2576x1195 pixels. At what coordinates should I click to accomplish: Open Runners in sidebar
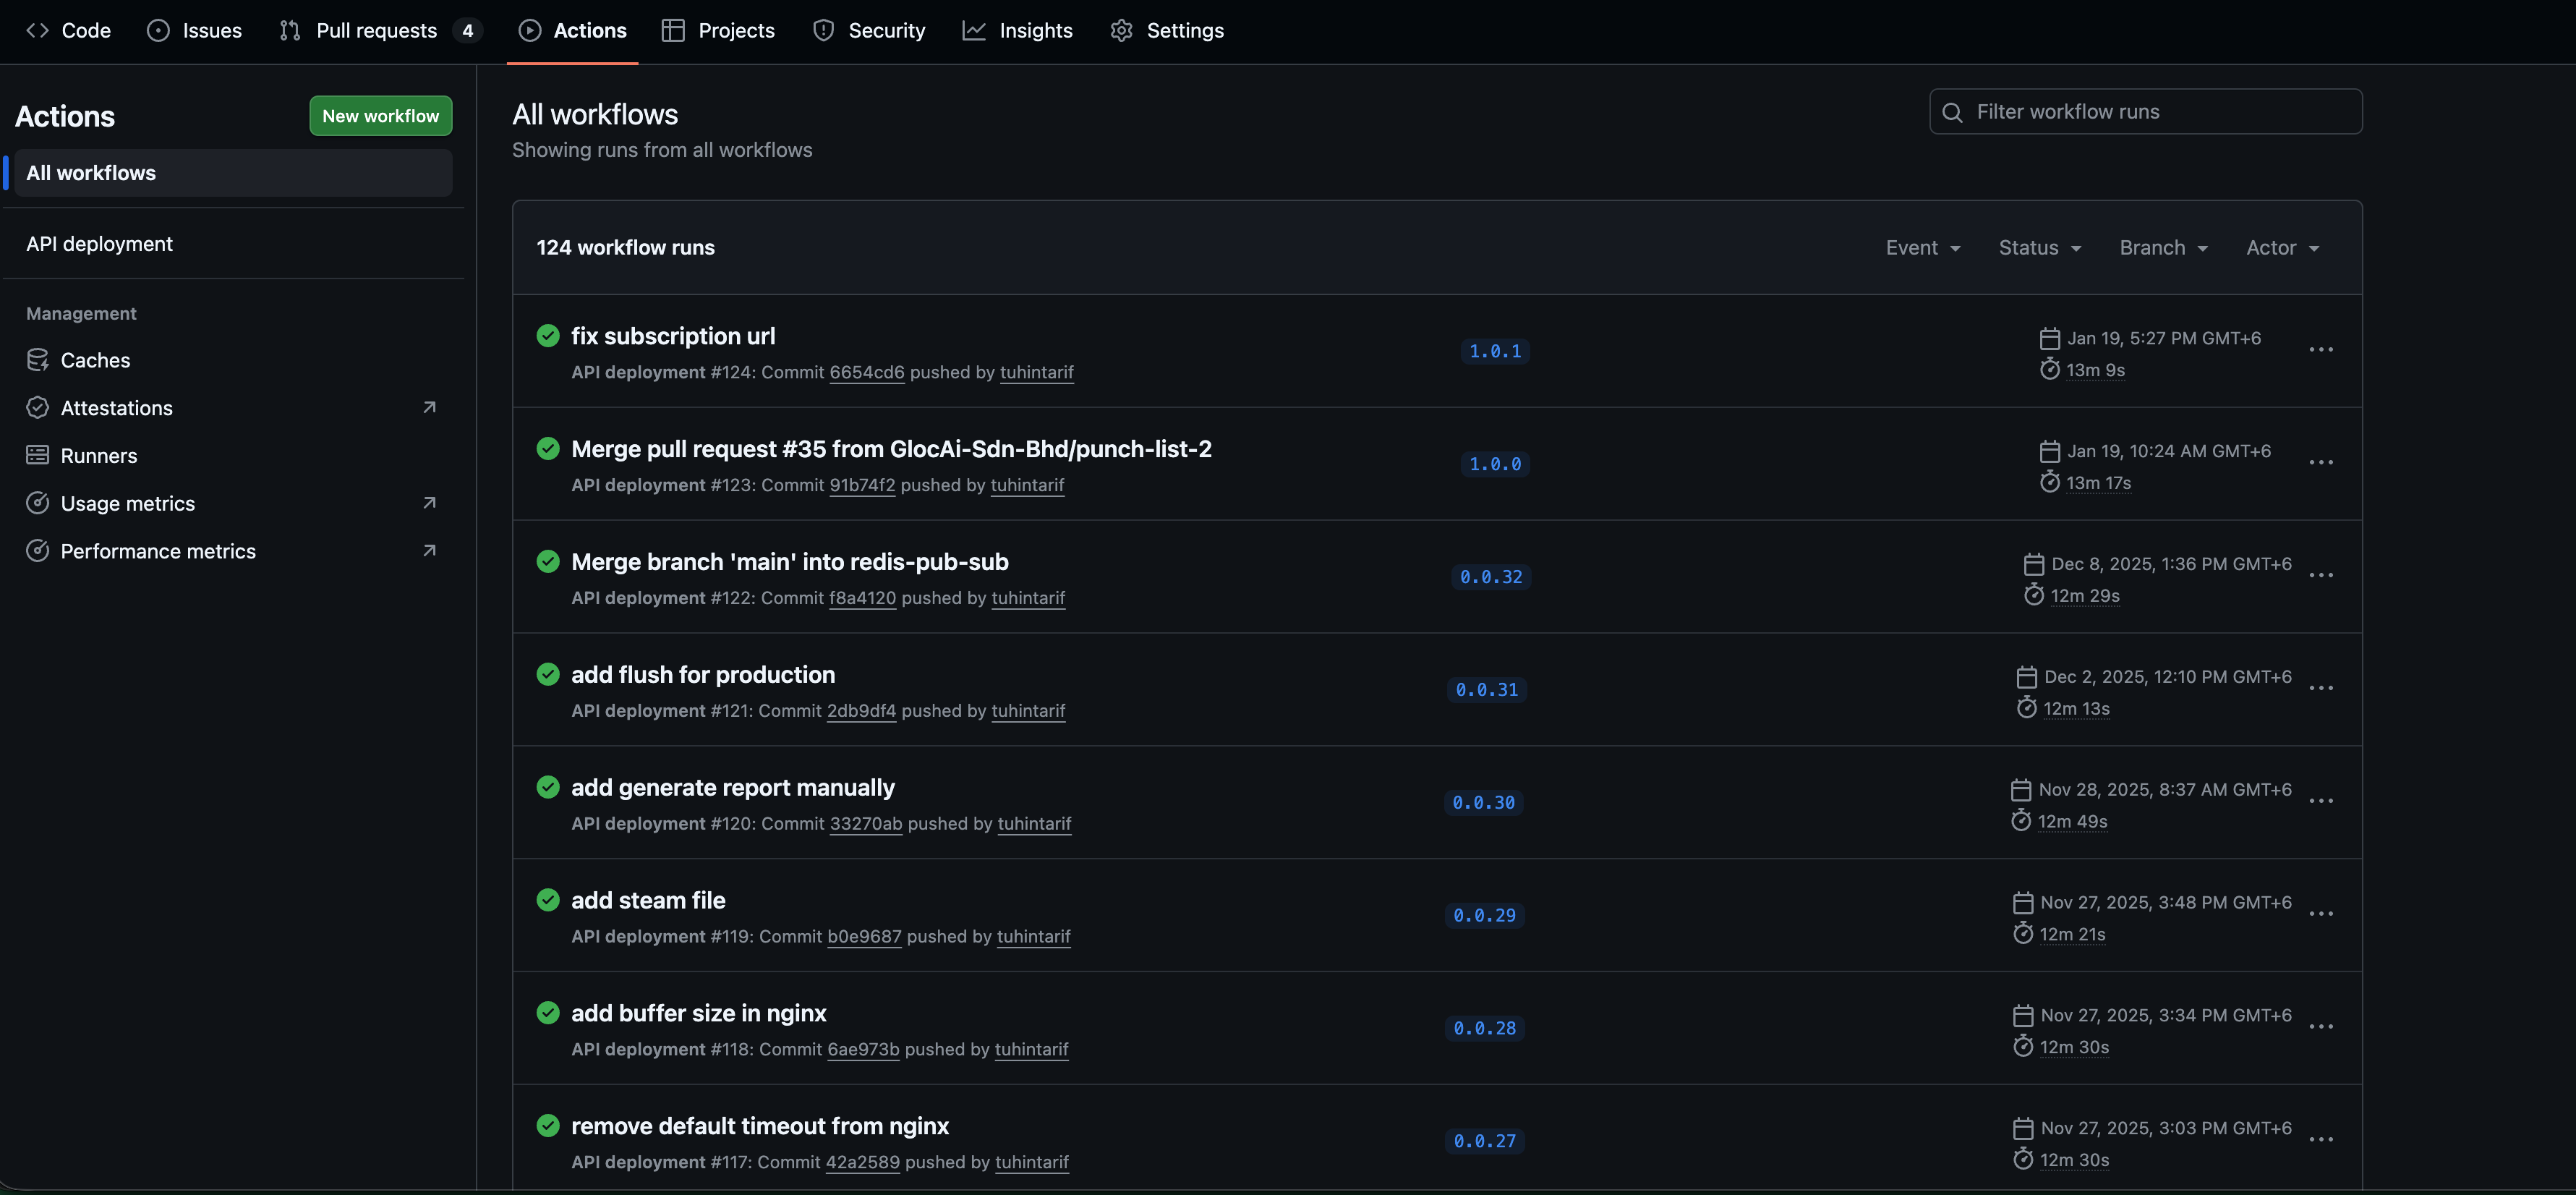point(98,456)
